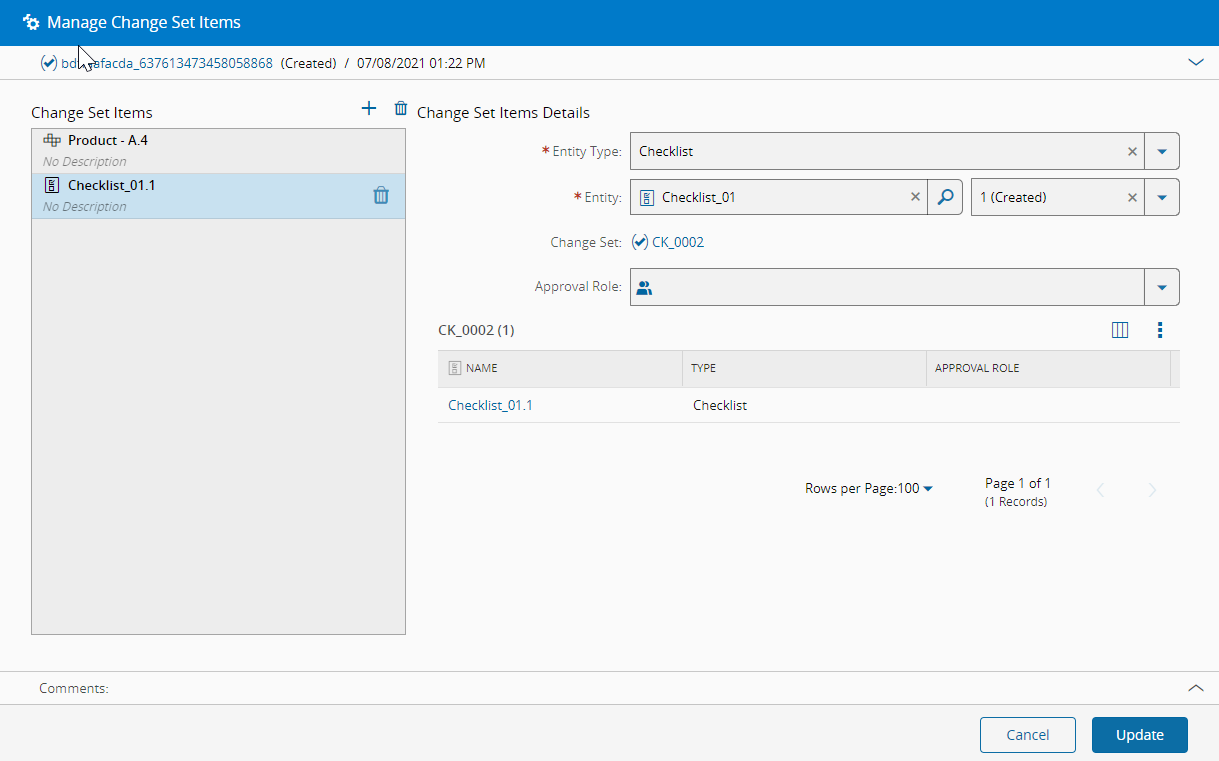This screenshot has width=1219, height=761.
Task: Click the Cancel button
Action: tap(1027, 735)
